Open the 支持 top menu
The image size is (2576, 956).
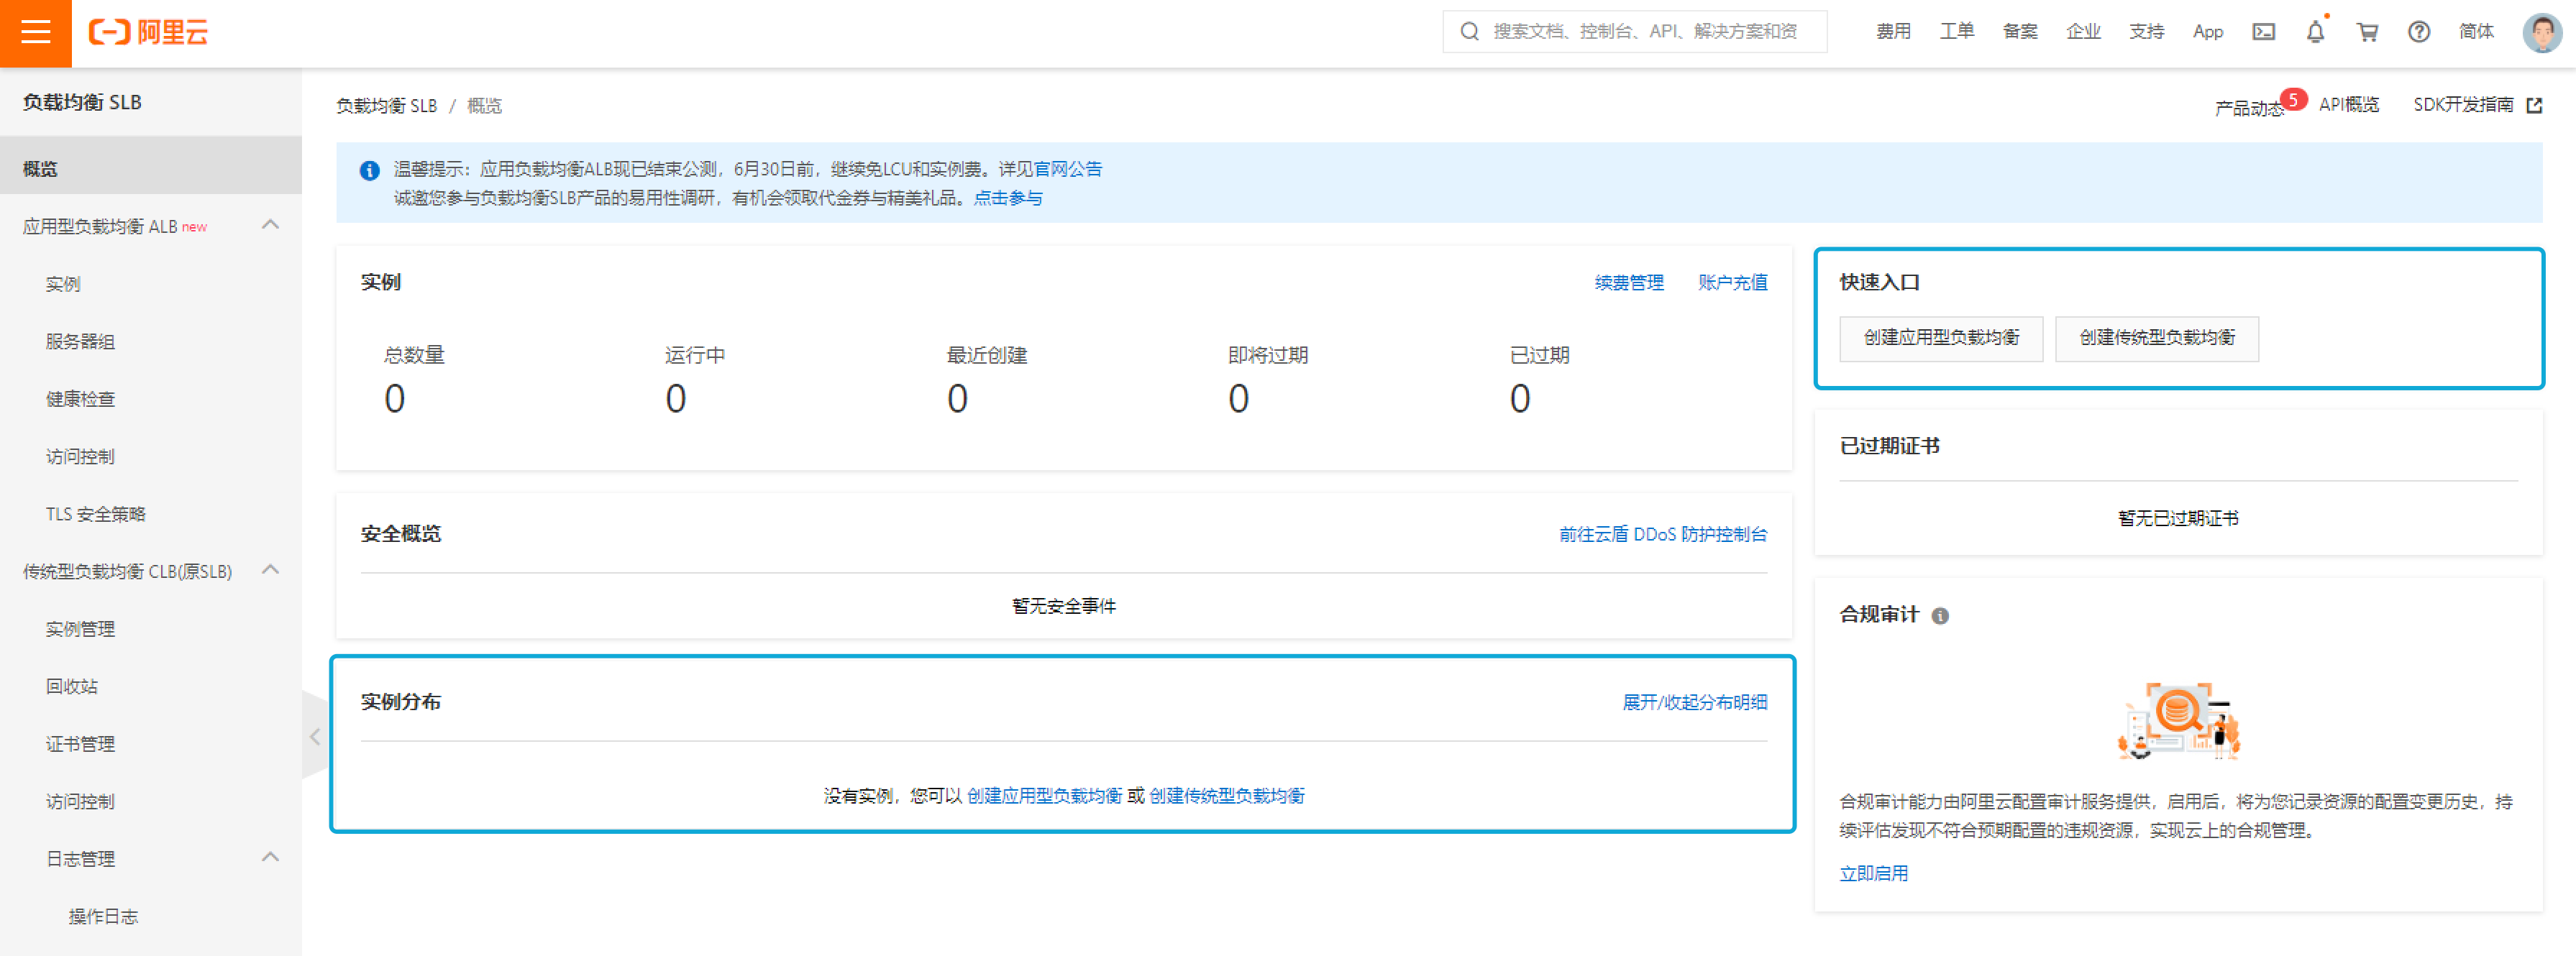tap(2146, 32)
